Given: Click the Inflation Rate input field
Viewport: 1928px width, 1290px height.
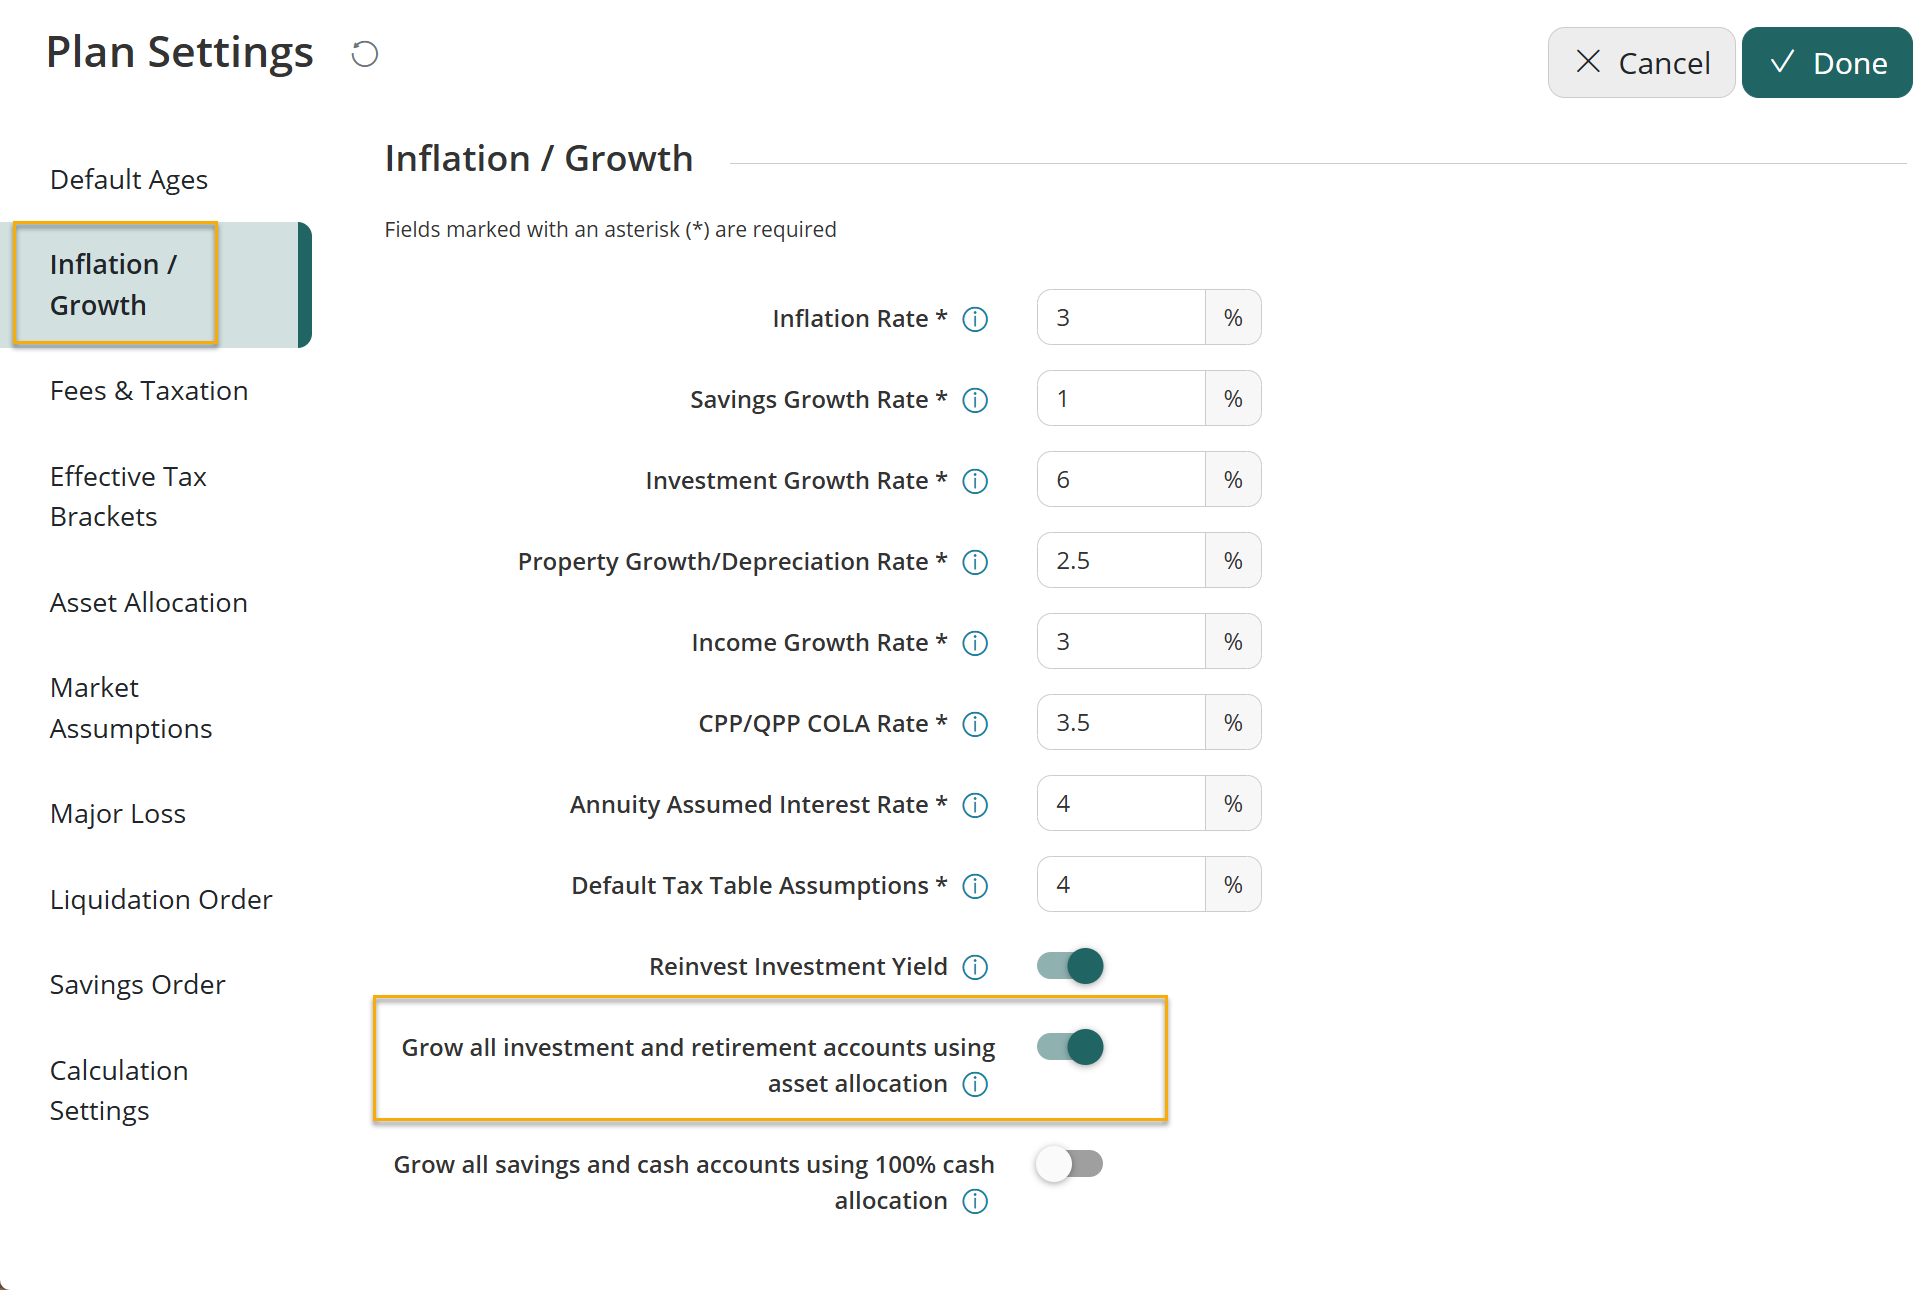Looking at the screenshot, I should click(1121, 318).
